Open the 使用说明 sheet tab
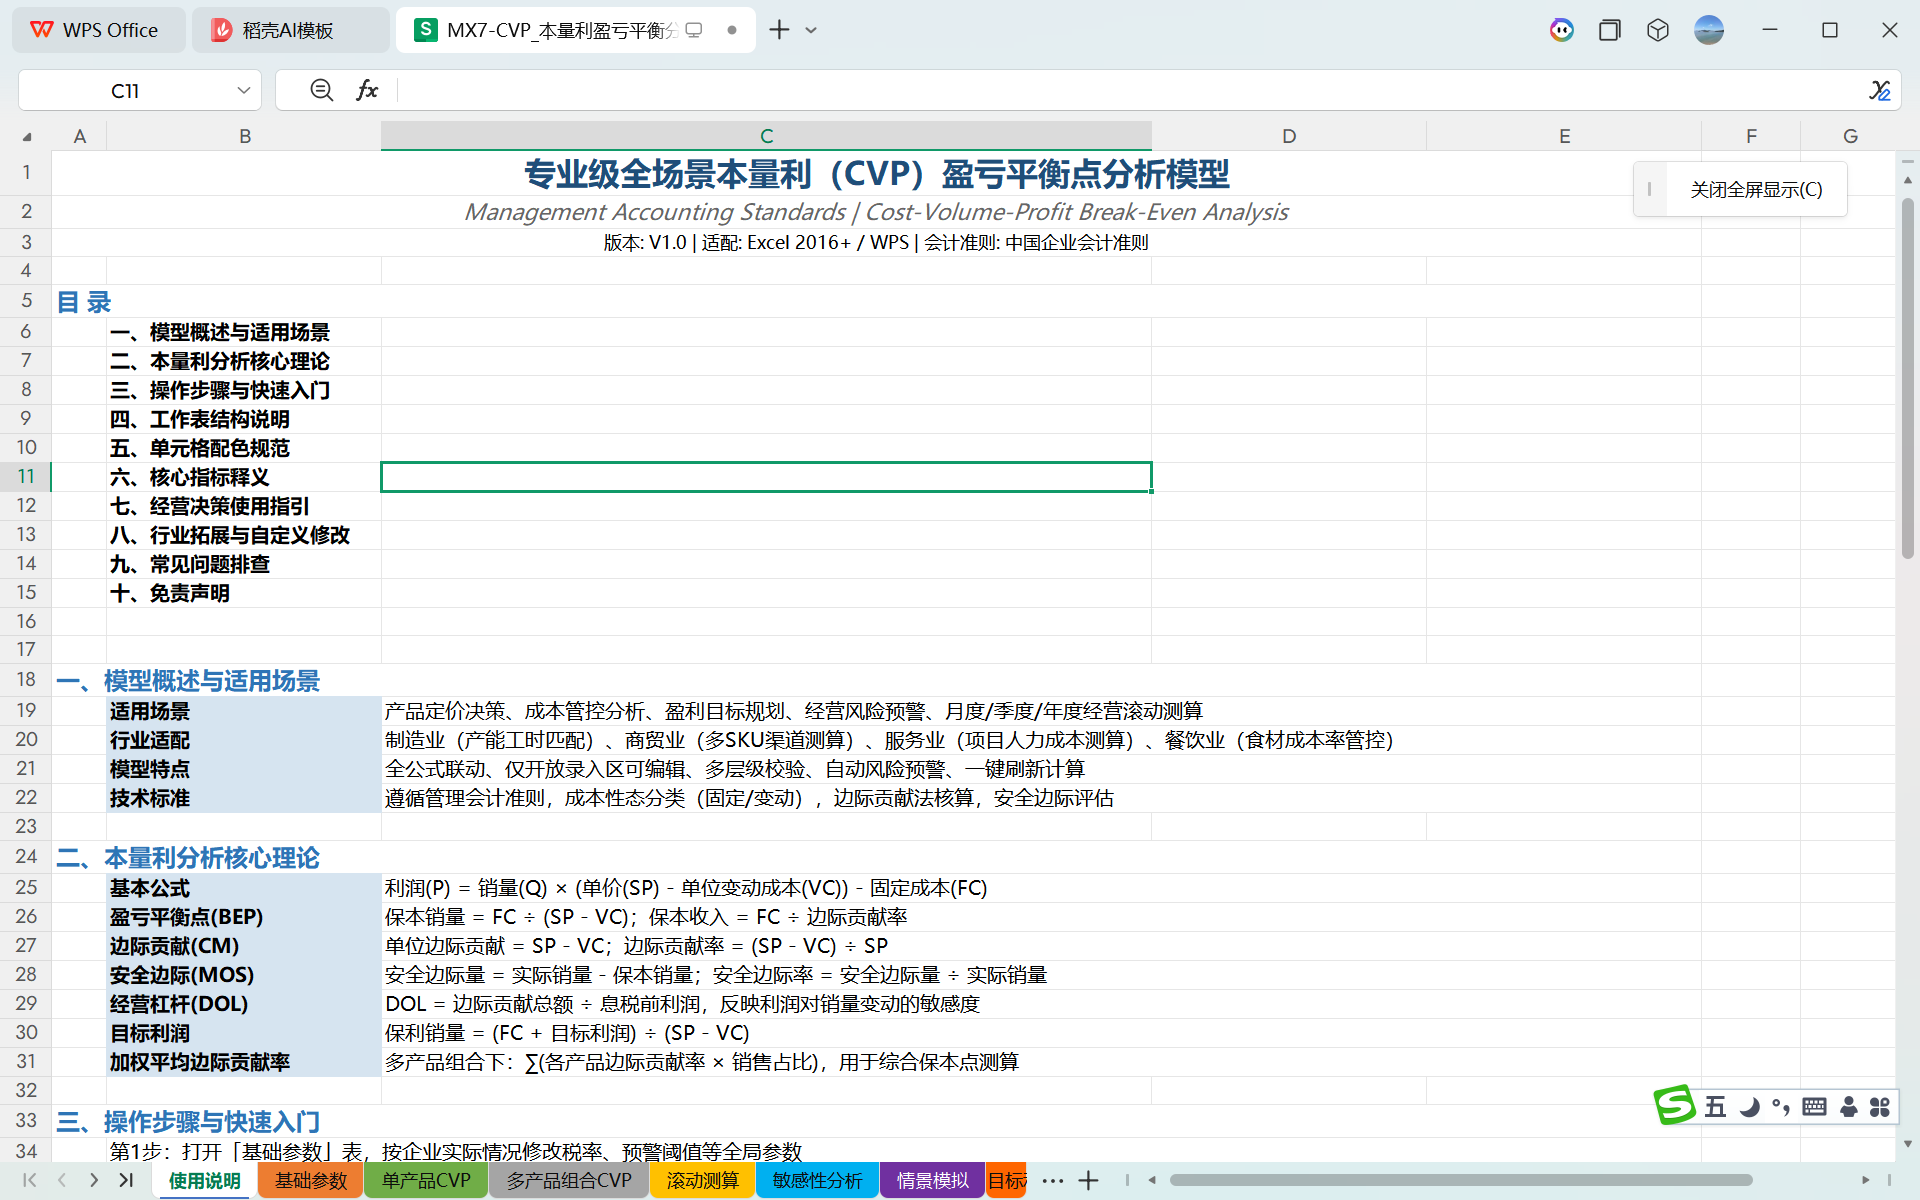 pos(205,1180)
